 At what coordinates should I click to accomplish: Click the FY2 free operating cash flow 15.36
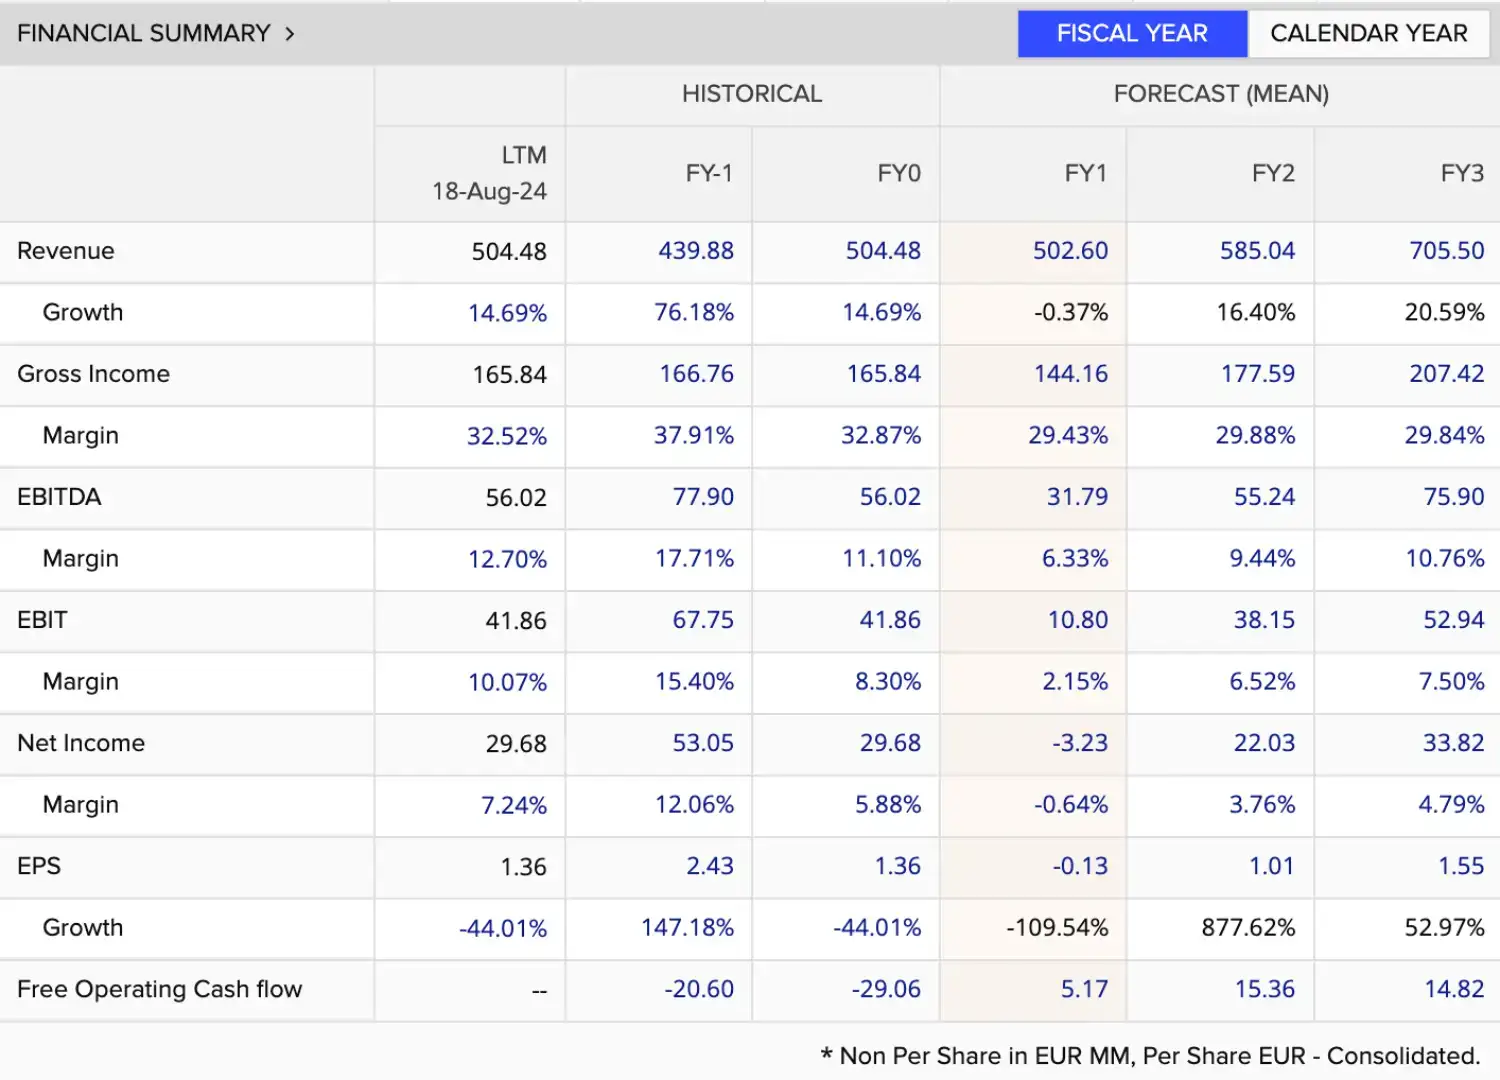click(x=1265, y=989)
